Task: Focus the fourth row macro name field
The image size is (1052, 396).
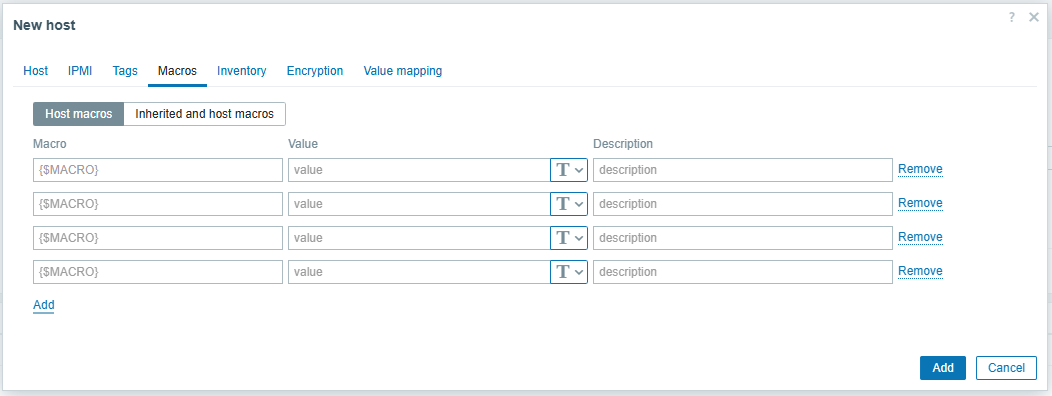Action: click(158, 272)
